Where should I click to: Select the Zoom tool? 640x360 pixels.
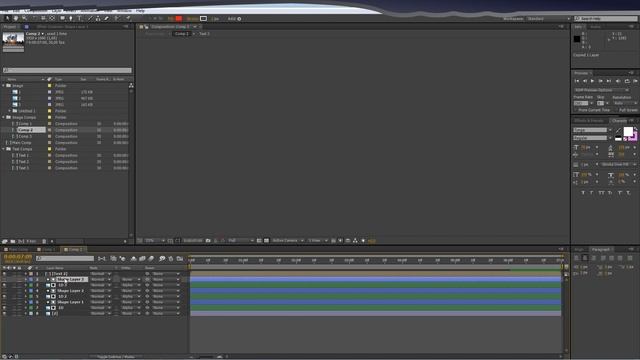point(24,18)
